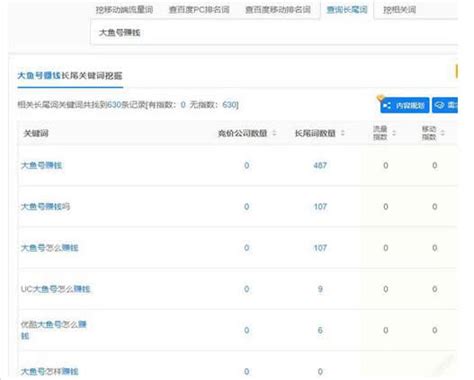This screenshot has width=474, height=380.
Task: Open the keyword link 优酷大鱼号怎么赚钱
Action: pos(53,330)
